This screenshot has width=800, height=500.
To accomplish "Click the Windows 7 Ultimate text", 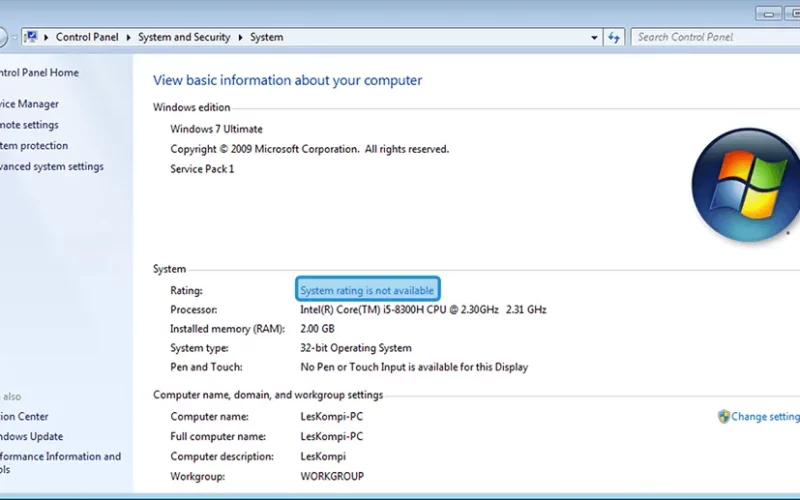I will coord(216,129).
